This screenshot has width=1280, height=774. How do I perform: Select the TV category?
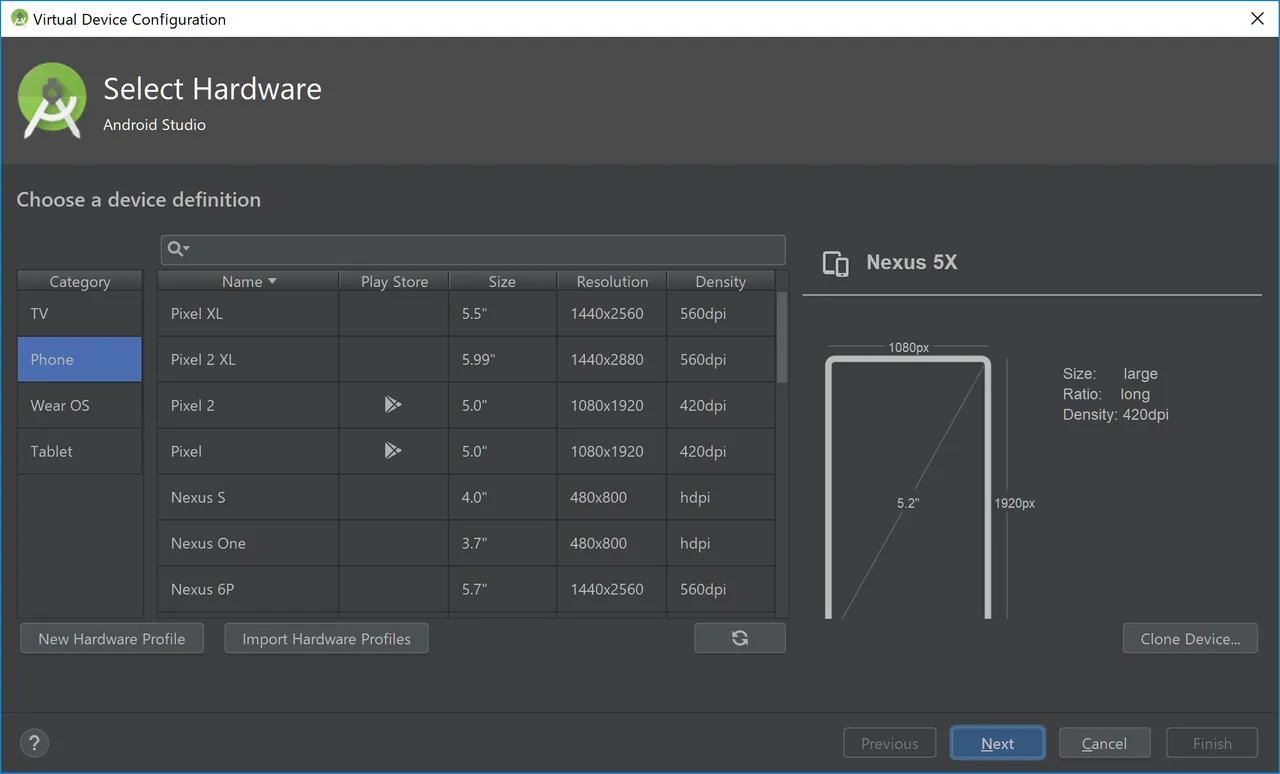tap(80, 314)
